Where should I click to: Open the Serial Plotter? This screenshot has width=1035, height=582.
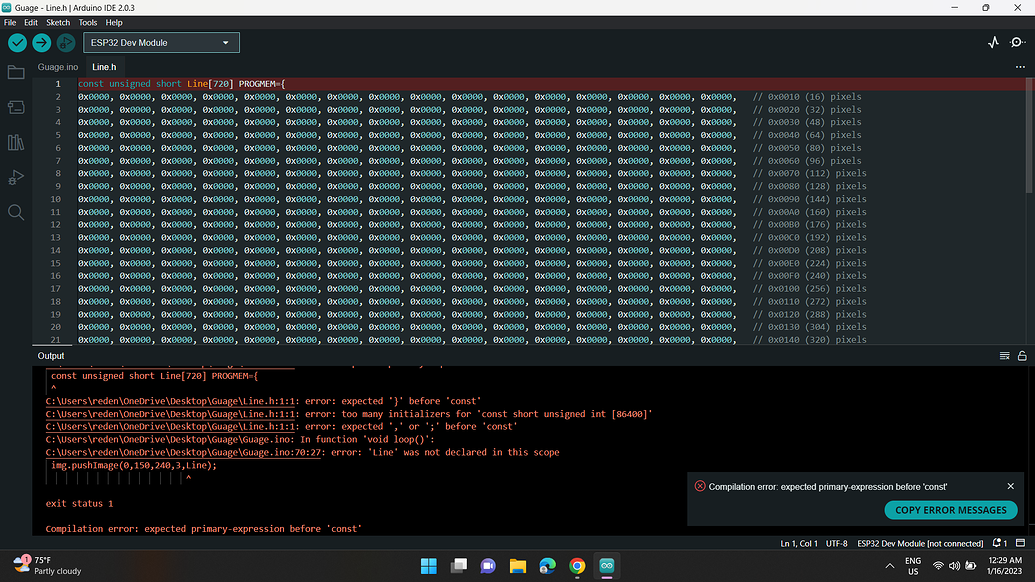click(x=993, y=42)
